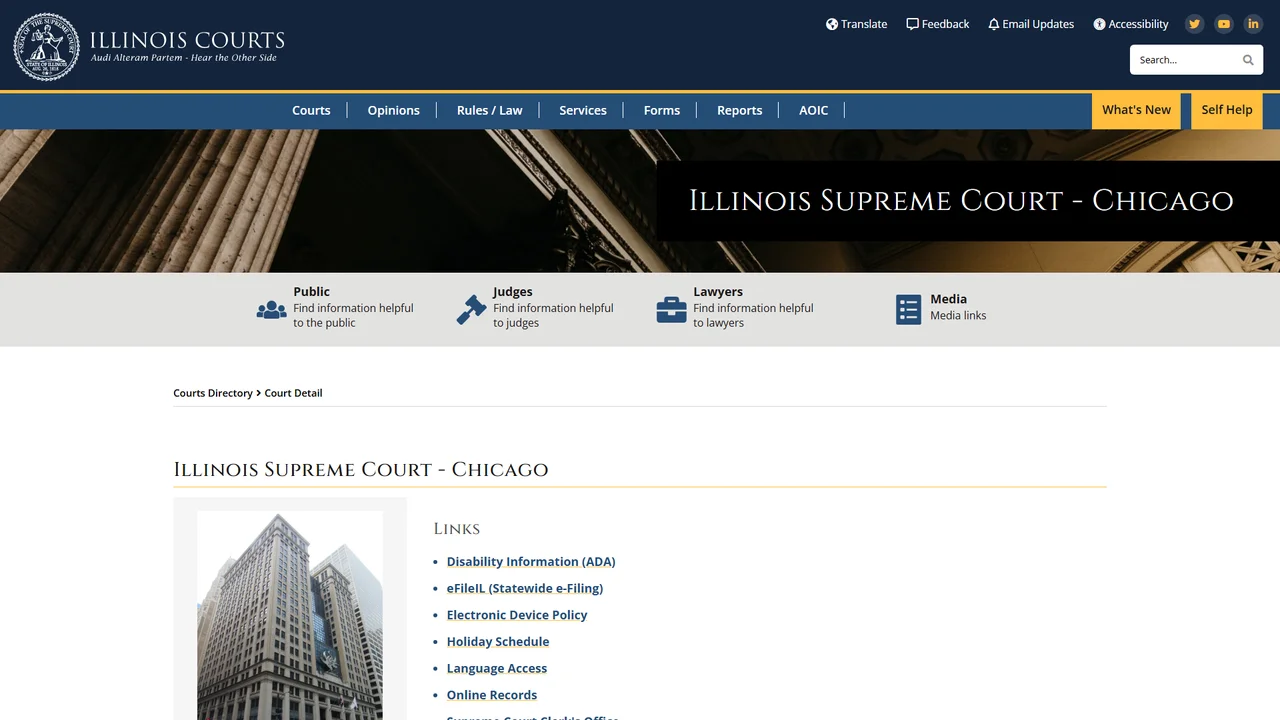The height and width of the screenshot is (720, 1280).
Task: Open the Email Updates link text
Action: (x=1038, y=24)
